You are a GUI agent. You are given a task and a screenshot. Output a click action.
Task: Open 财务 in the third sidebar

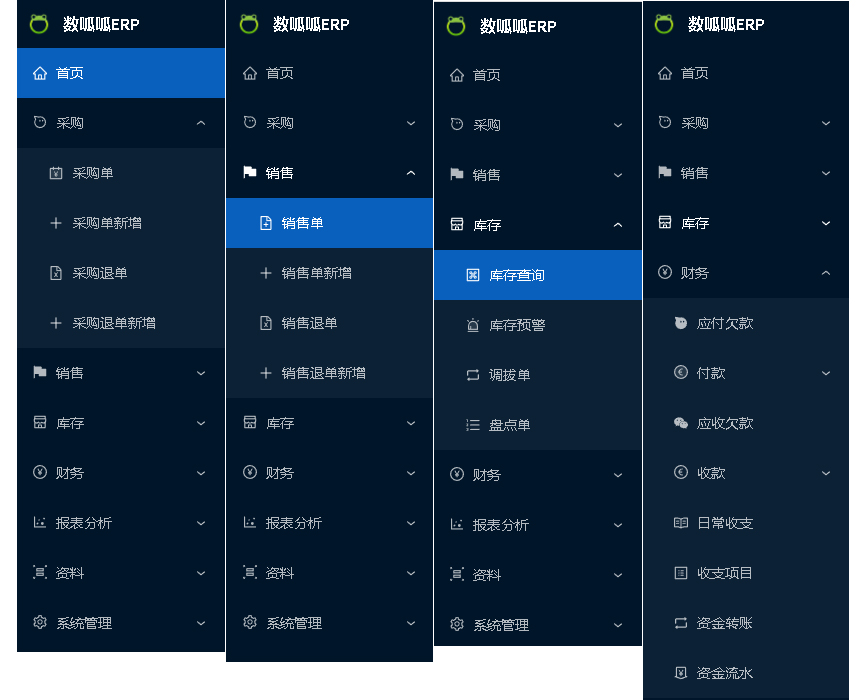pos(538,475)
